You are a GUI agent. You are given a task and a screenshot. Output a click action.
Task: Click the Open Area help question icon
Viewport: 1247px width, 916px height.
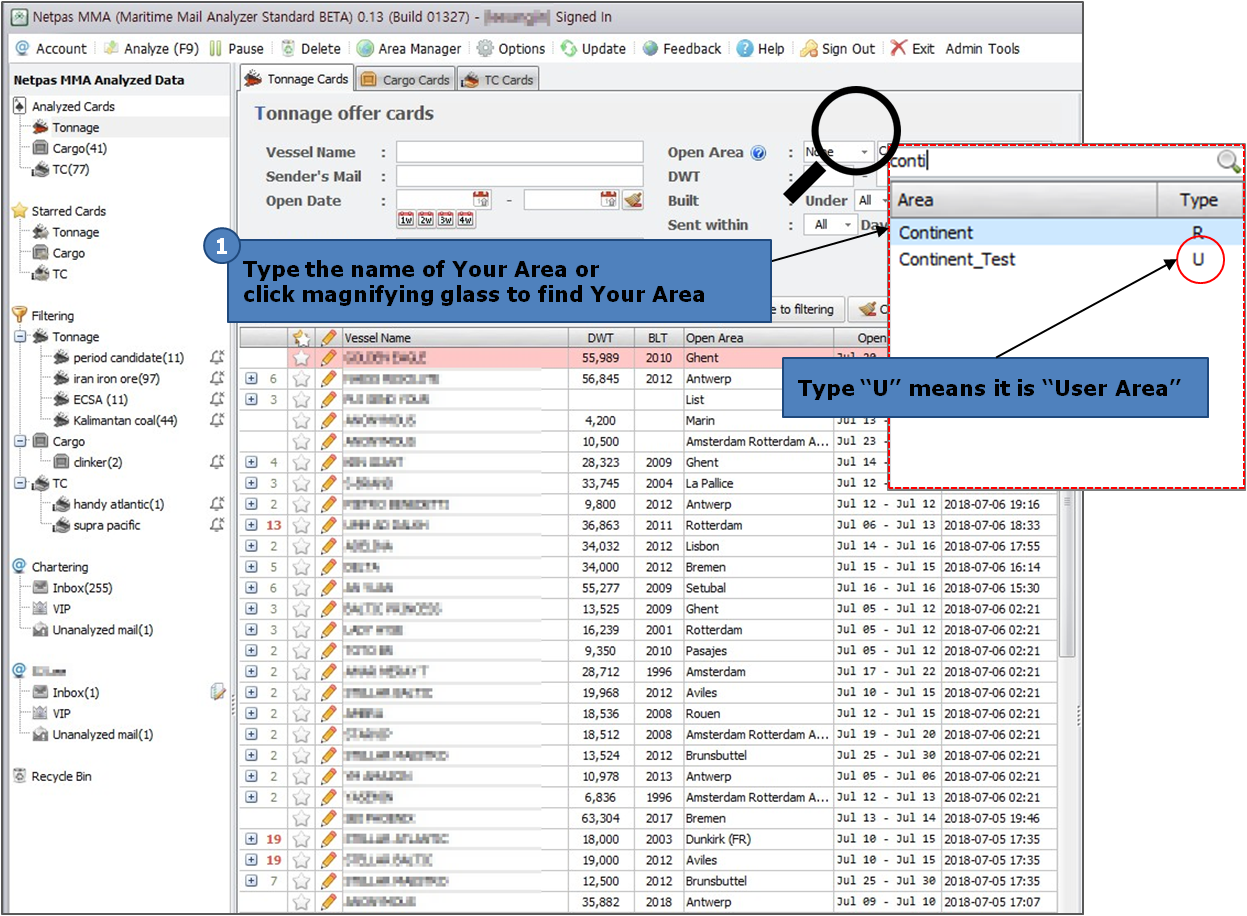(758, 153)
